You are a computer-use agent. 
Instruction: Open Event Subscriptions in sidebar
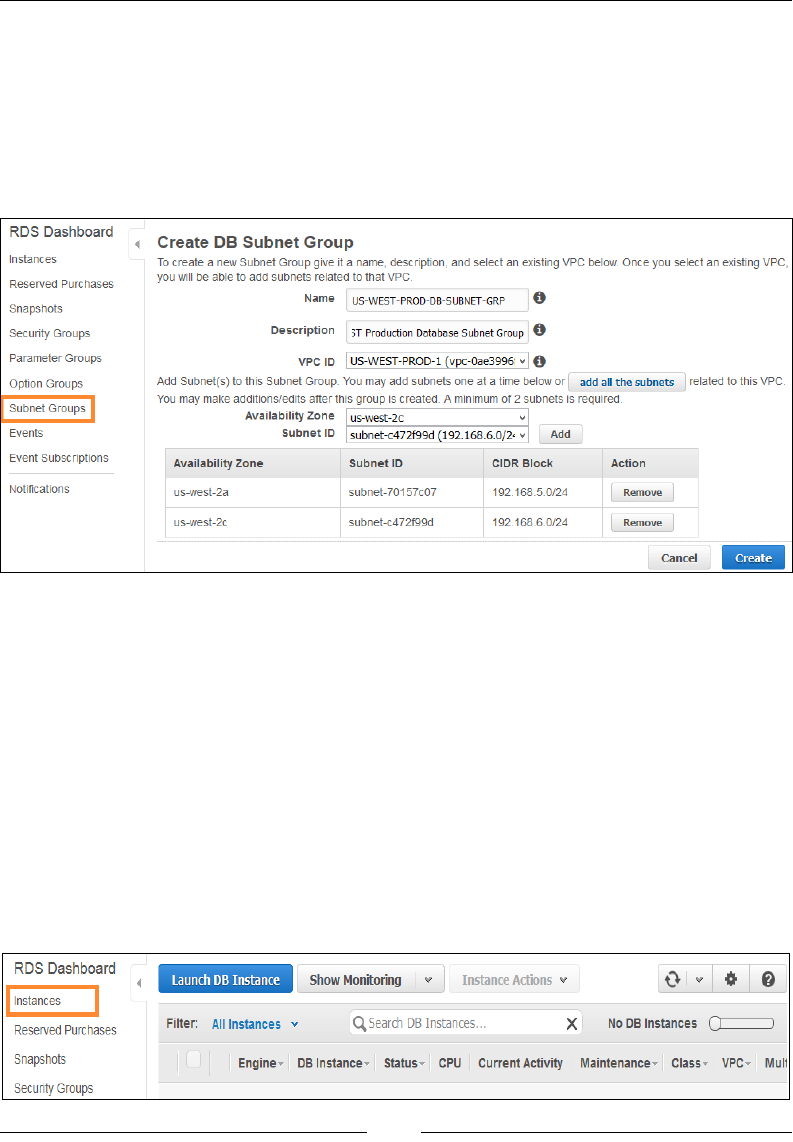[x=59, y=458]
